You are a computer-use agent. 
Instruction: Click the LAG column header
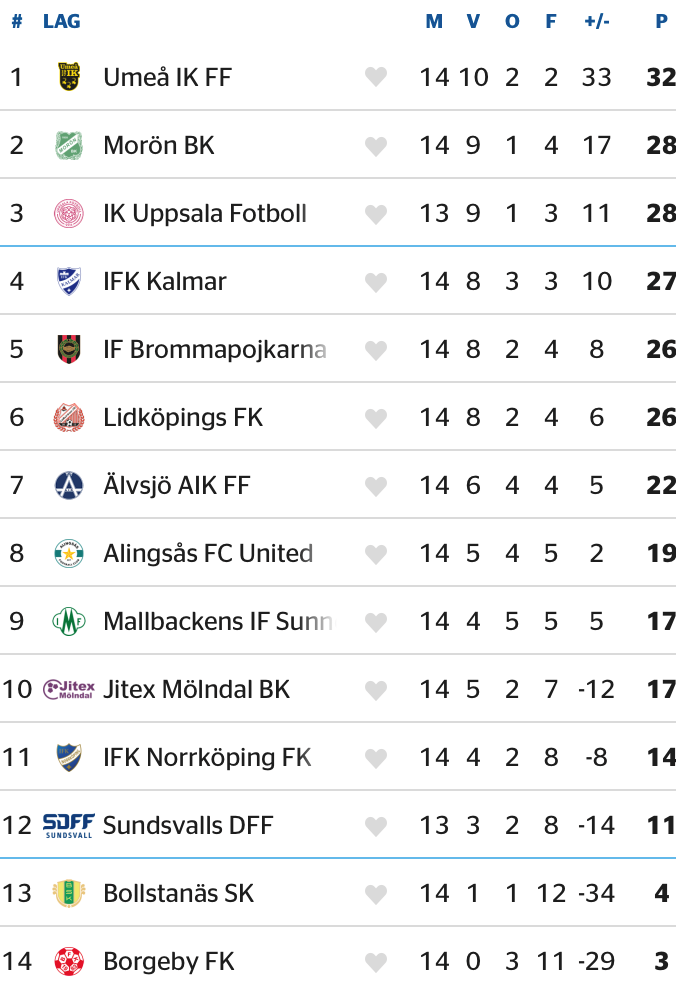click(x=62, y=21)
